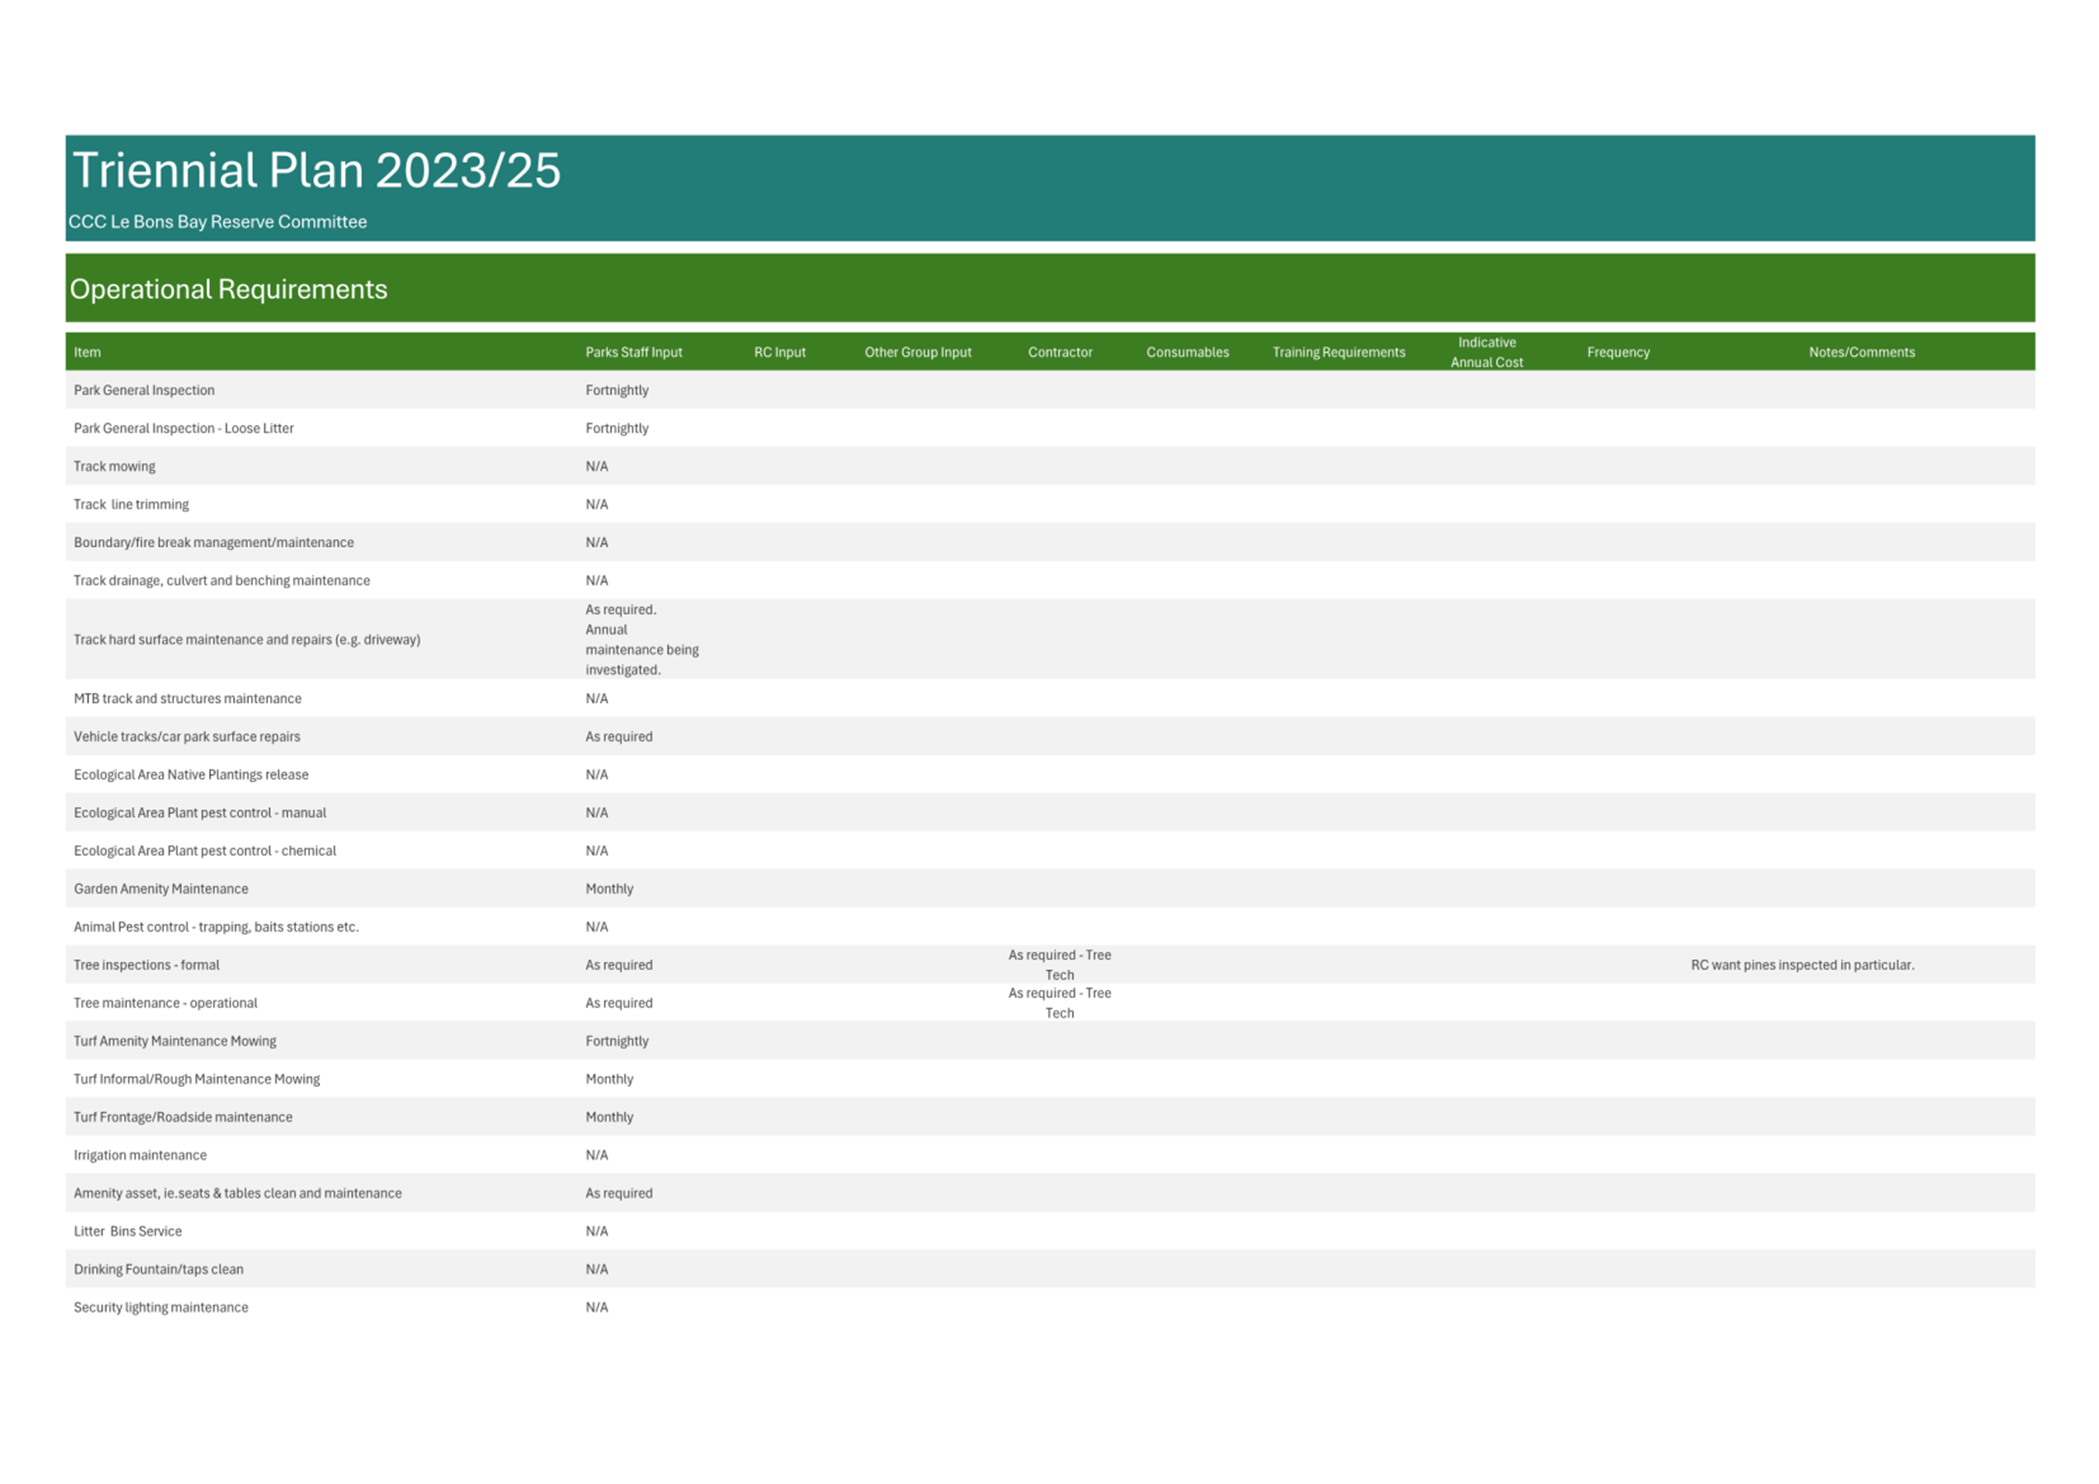Click the 'RC Input' column header
The height and width of the screenshot is (1484, 2099).
779,352
